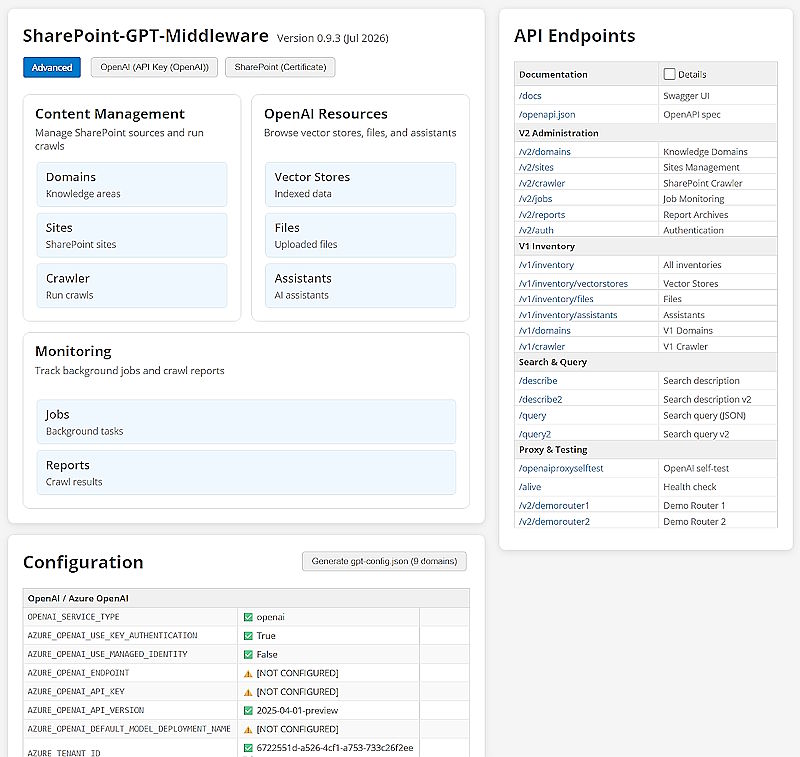This screenshot has height=757, width=800.
Task: Follow the /v2/jobs endpoint link
Action: pos(535,199)
